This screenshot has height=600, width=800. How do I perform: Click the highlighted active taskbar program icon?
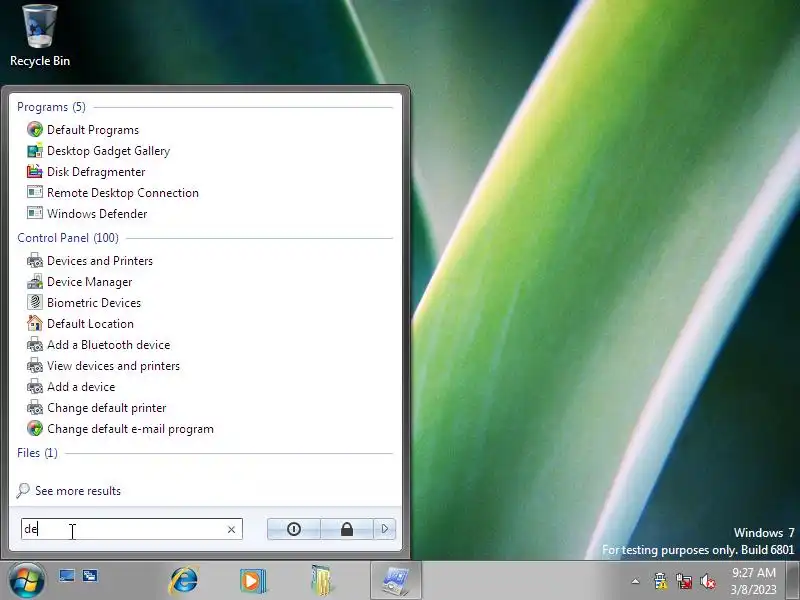click(396, 580)
